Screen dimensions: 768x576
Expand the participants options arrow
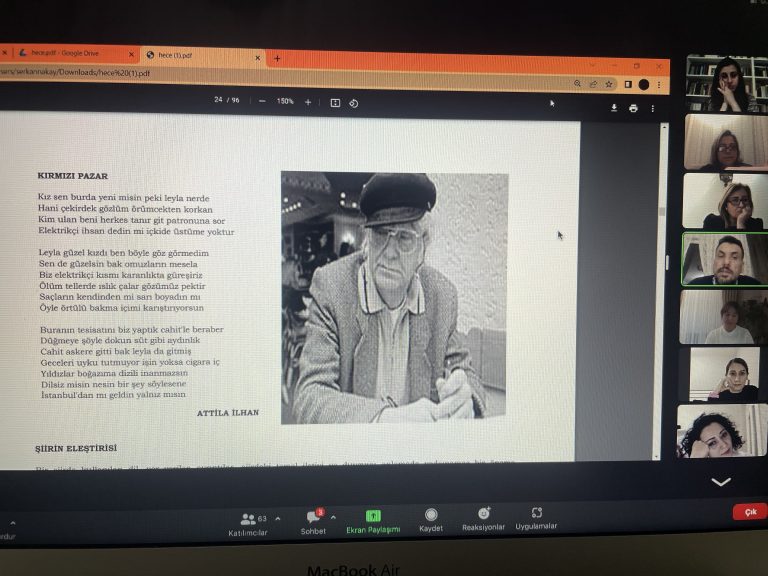pos(278,519)
